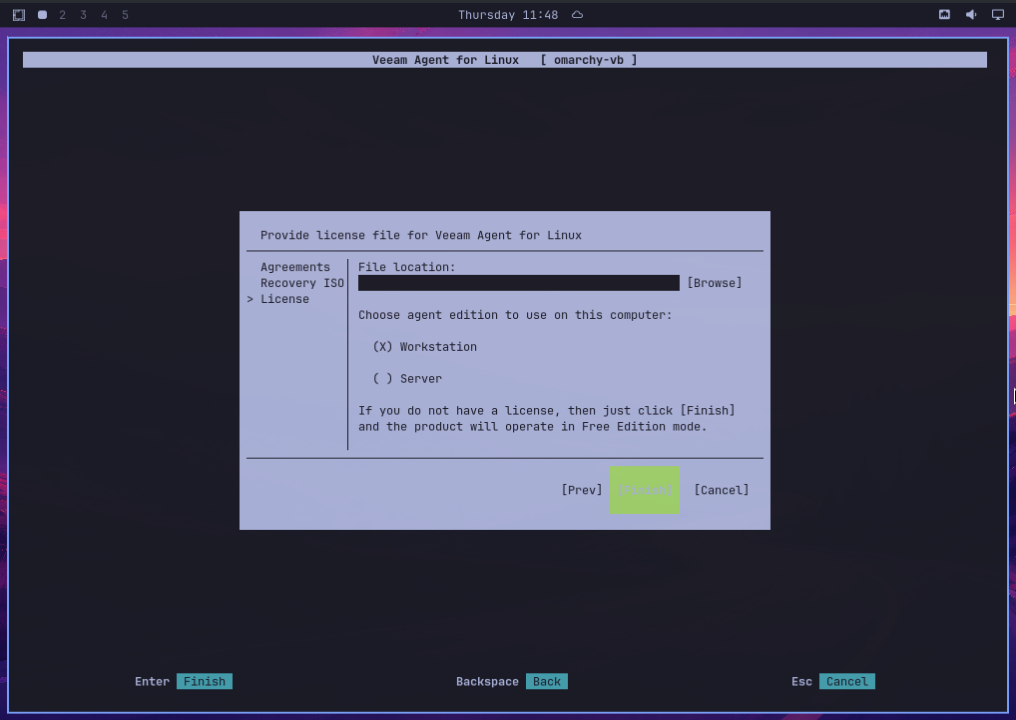Switch to workspace 3
Viewport: 1016px width, 720px height.
pyautogui.click(x=83, y=14)
